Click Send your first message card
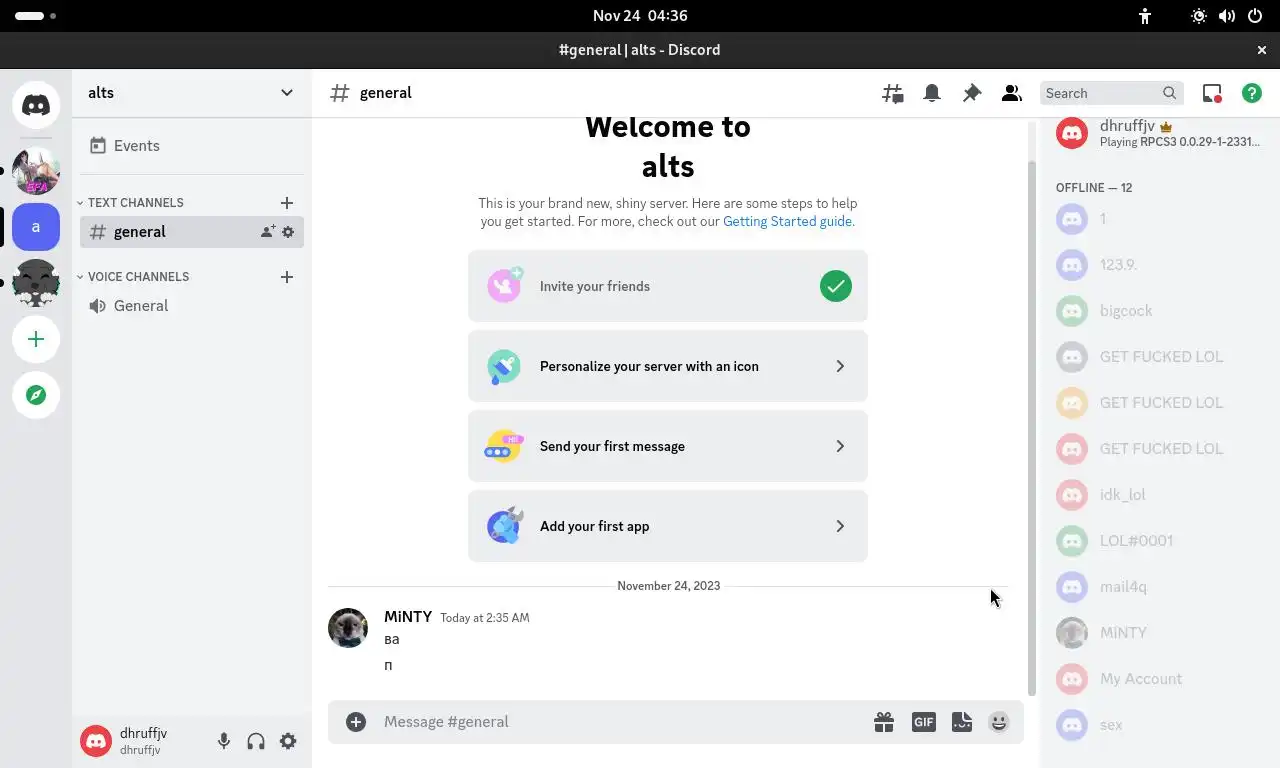Viewport: 1280px width, 768px height. click(668, 446)
